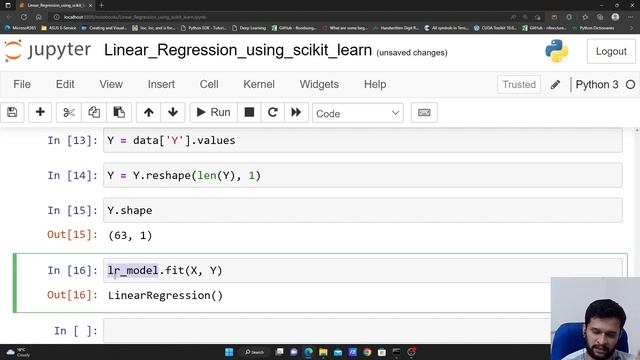
Task: Open the Cell menu
Action: pos(209,84)
